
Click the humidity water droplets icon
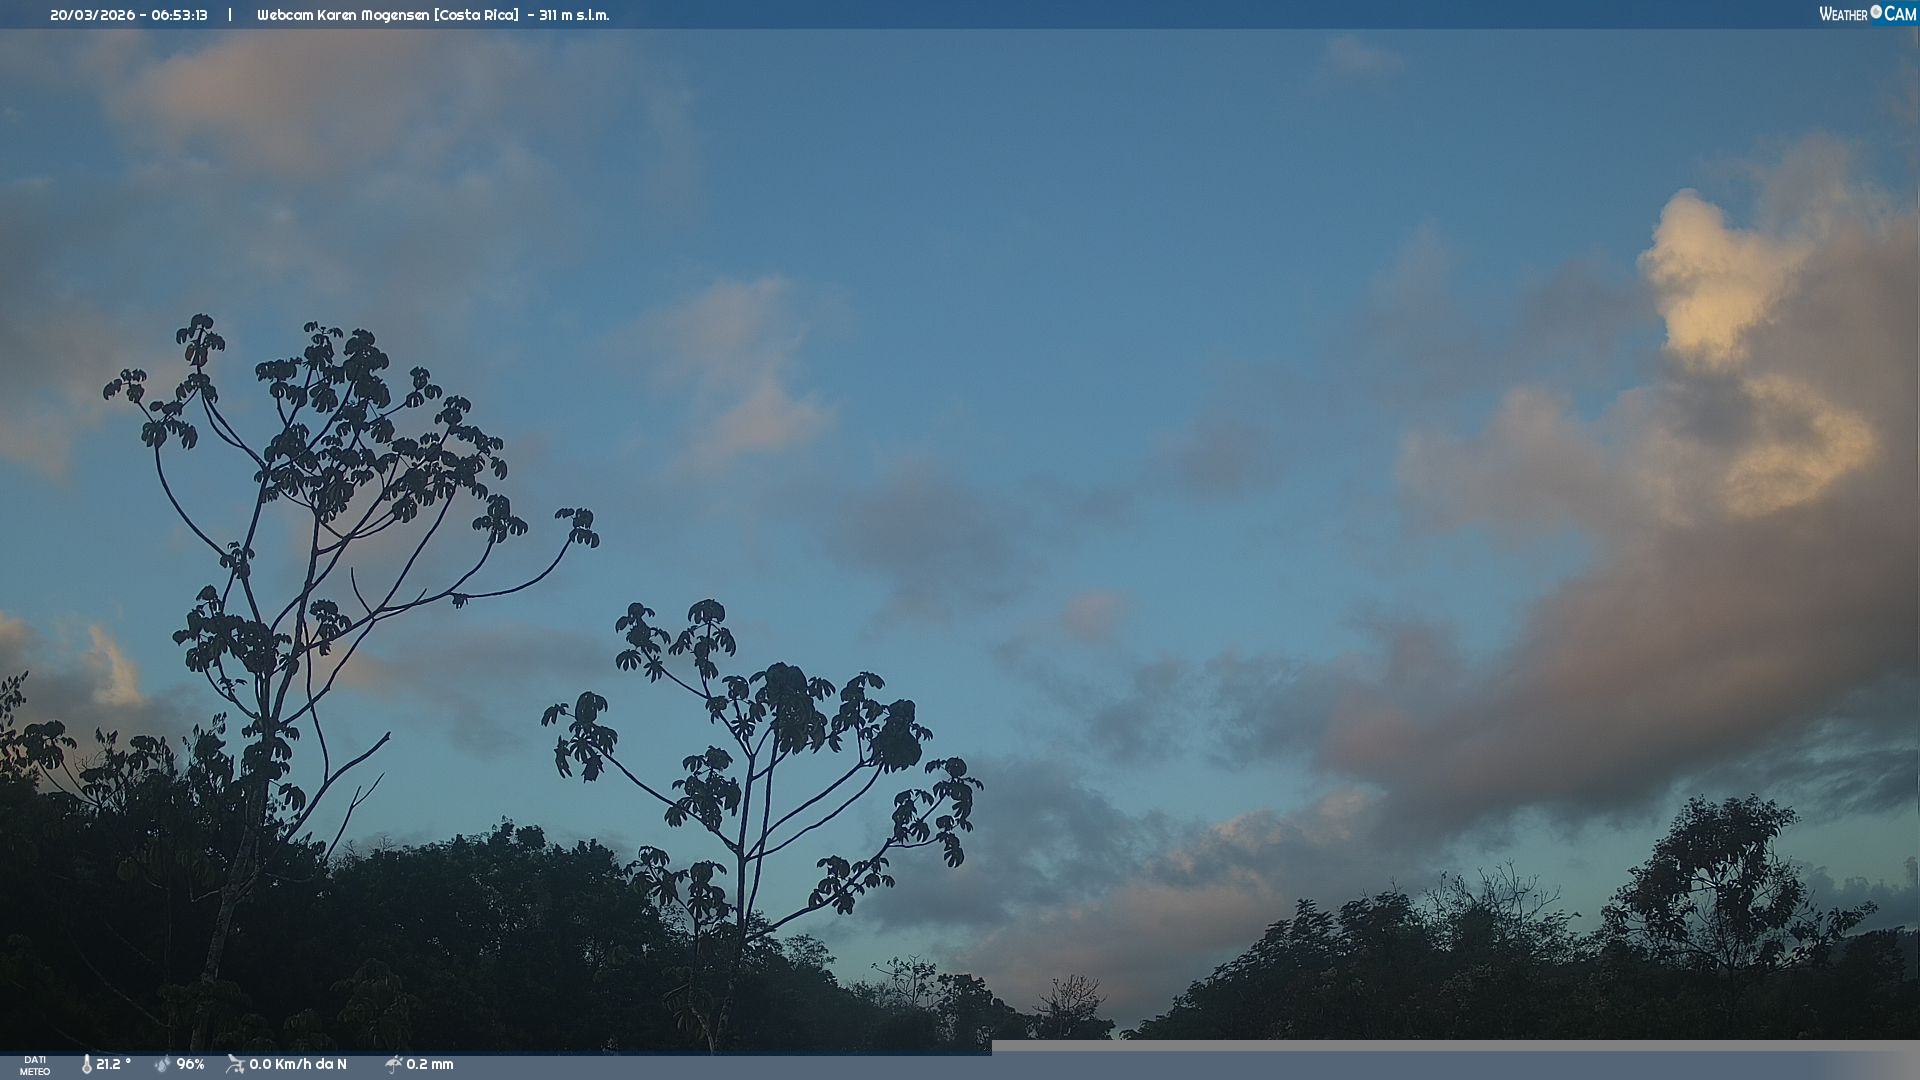coord(163,1065)
